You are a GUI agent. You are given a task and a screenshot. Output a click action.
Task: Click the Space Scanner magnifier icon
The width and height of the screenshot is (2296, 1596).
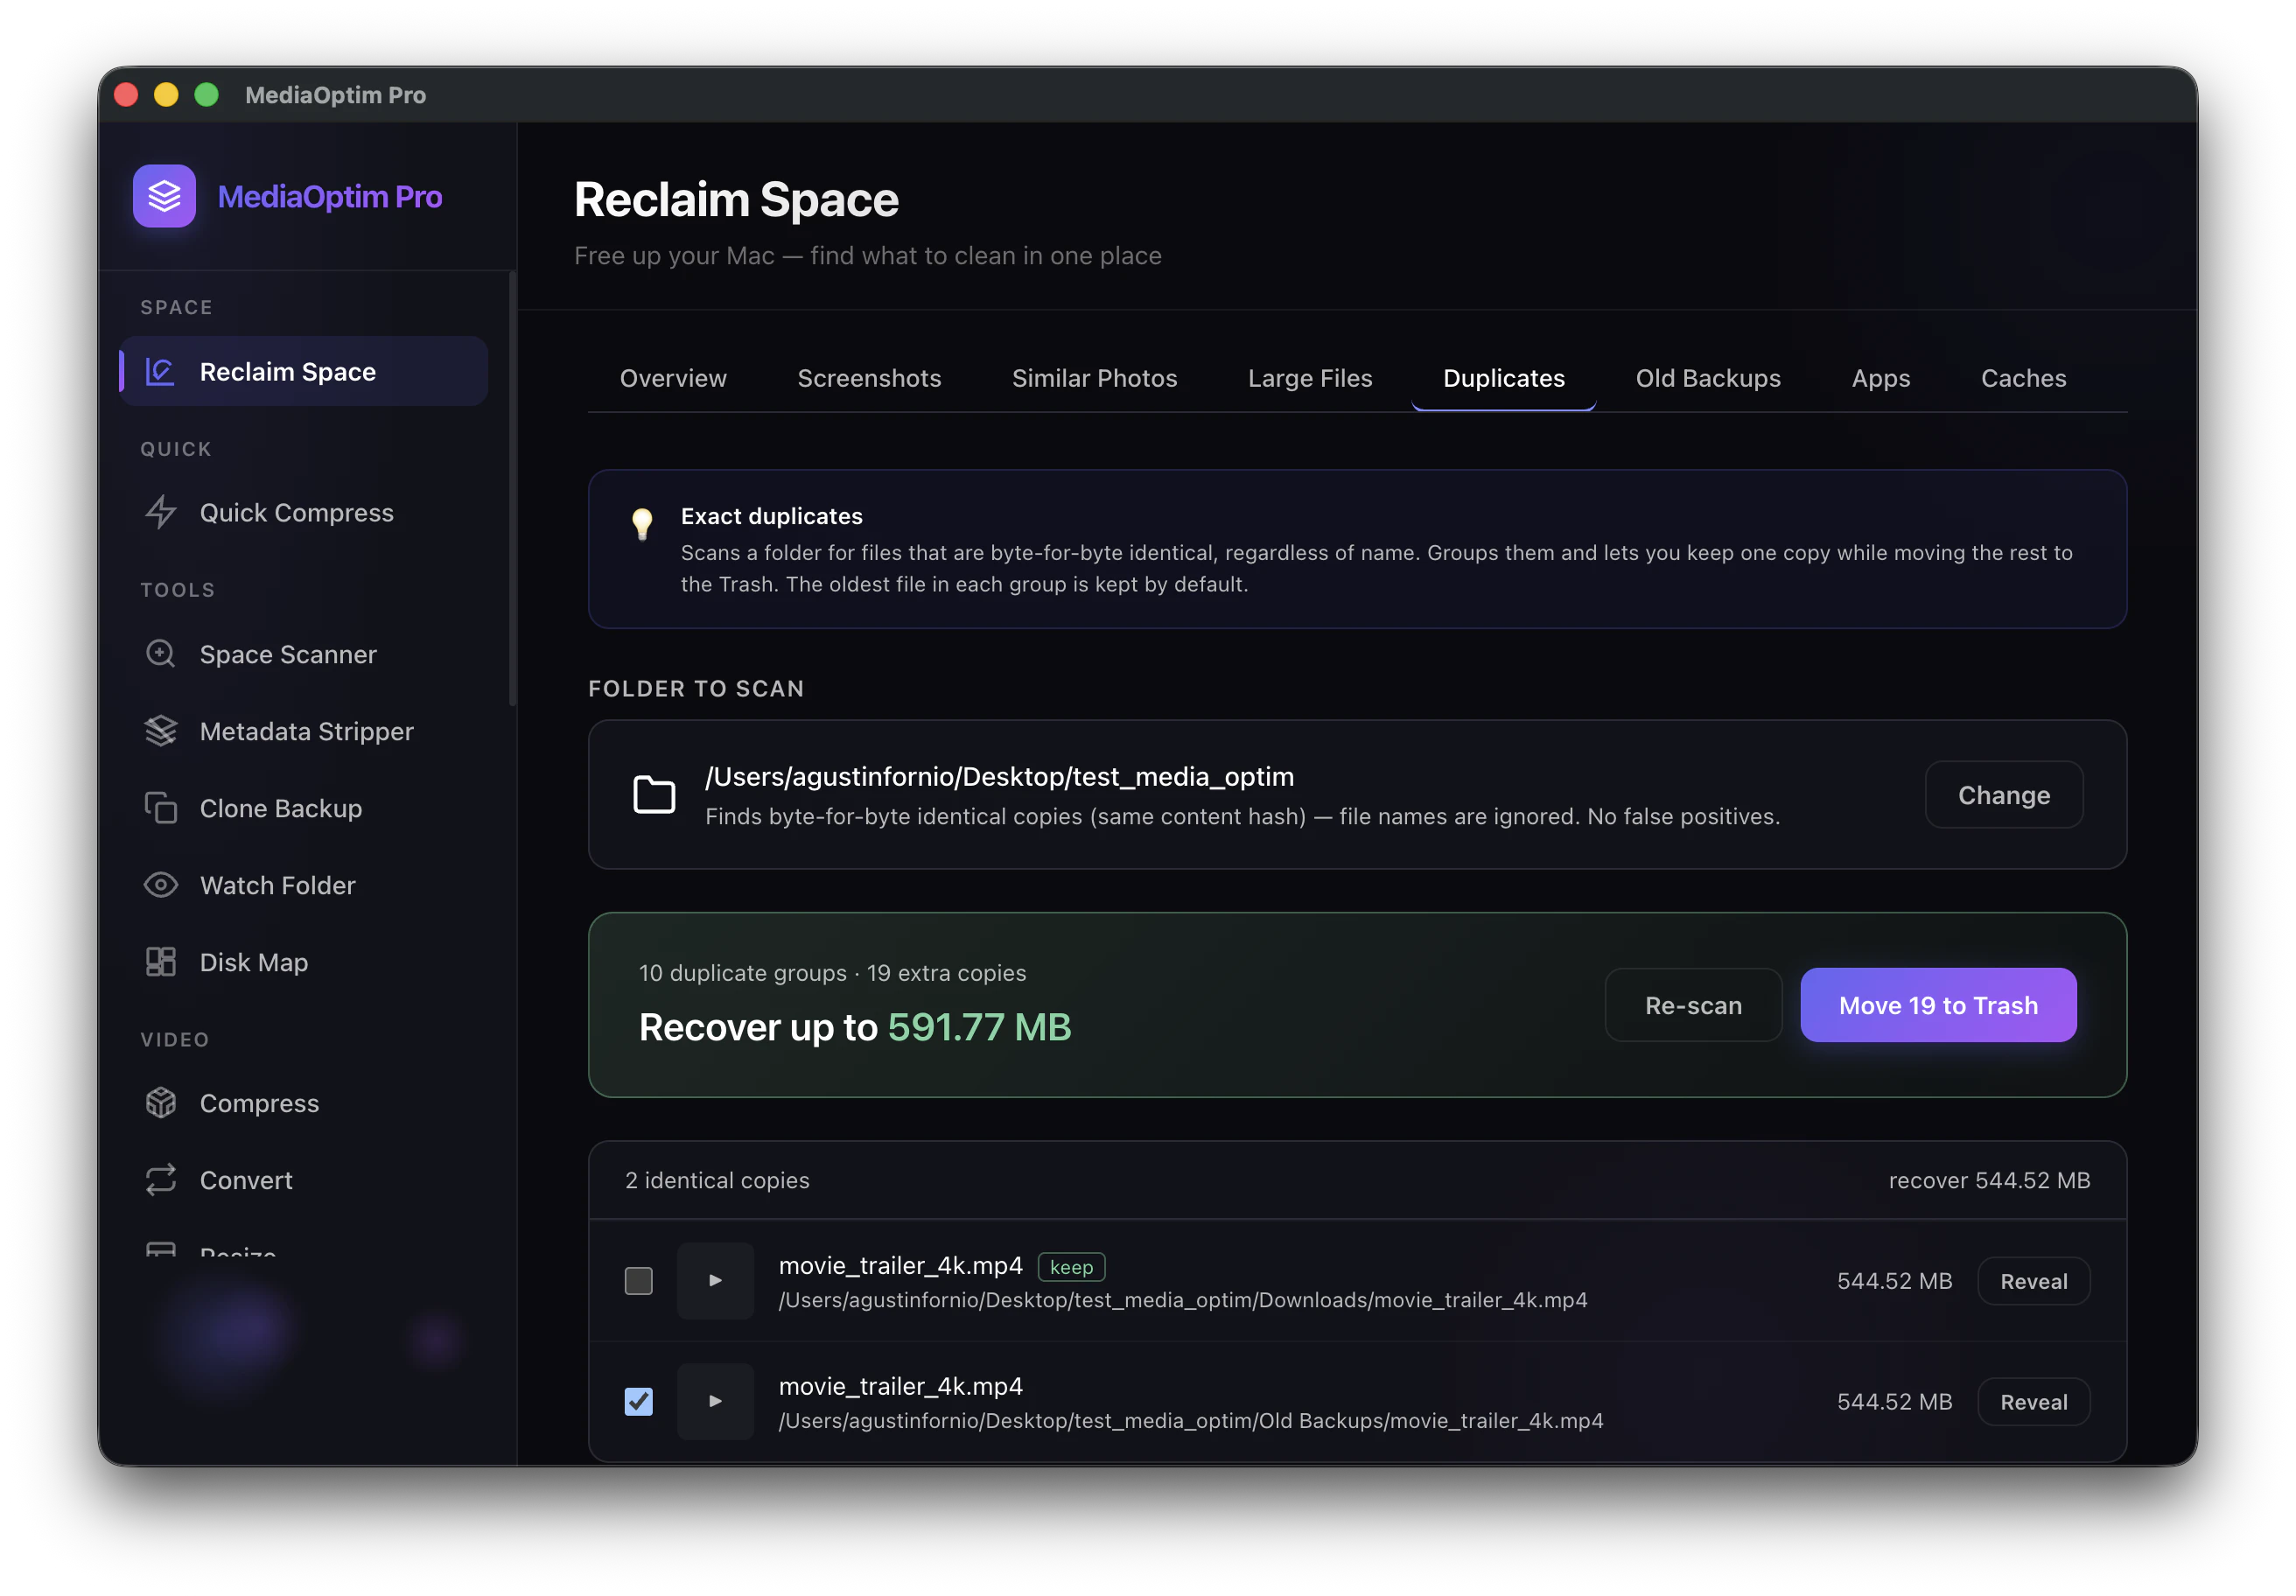160,654
